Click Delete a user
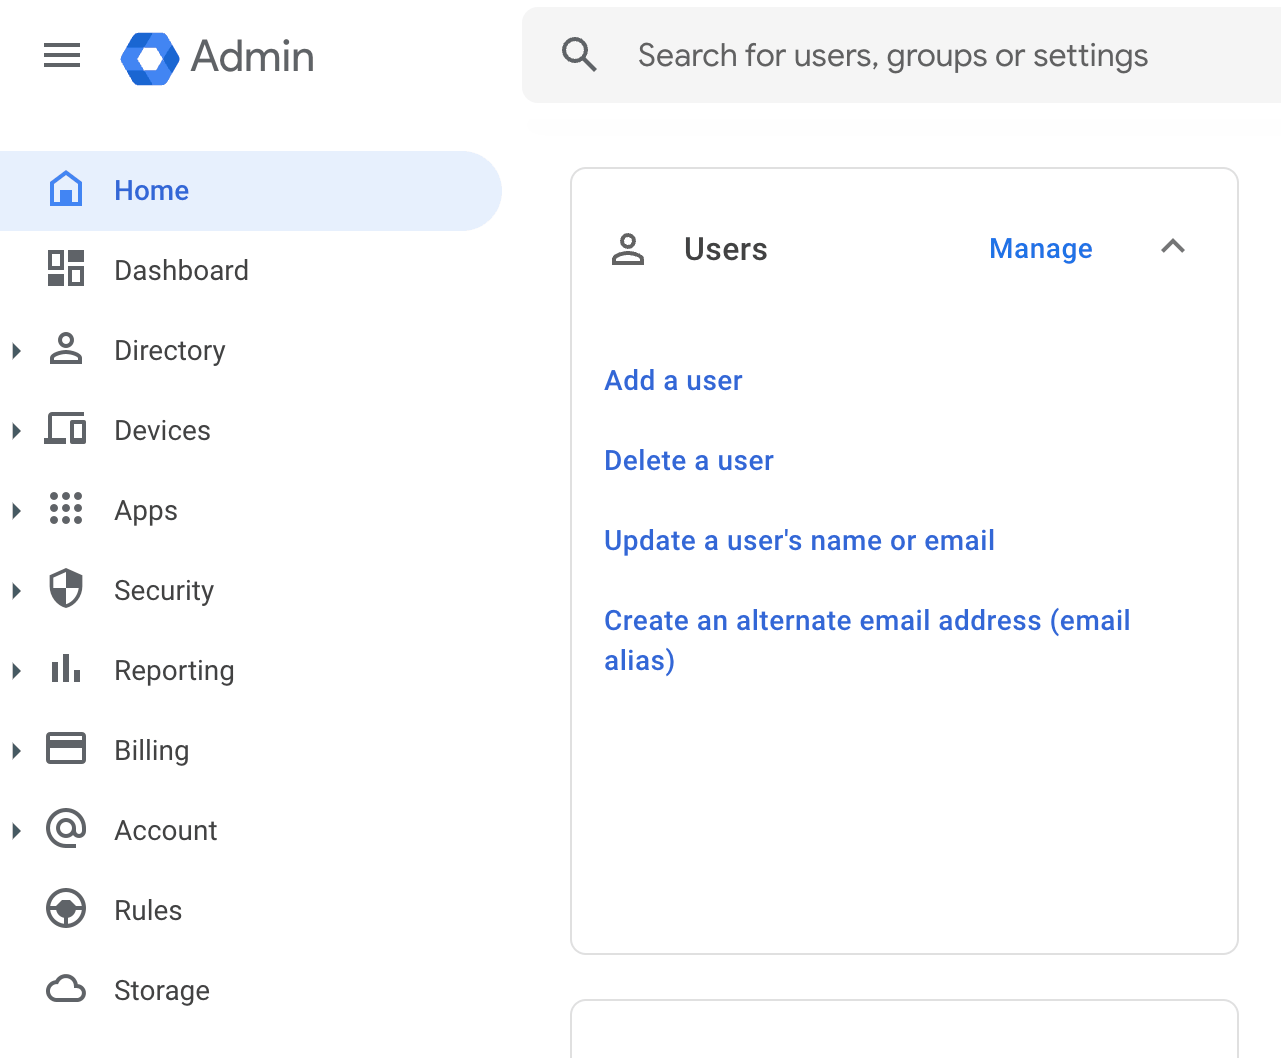The height and width of the screenshot is (1058, 1281). click(x=688, y=460)
